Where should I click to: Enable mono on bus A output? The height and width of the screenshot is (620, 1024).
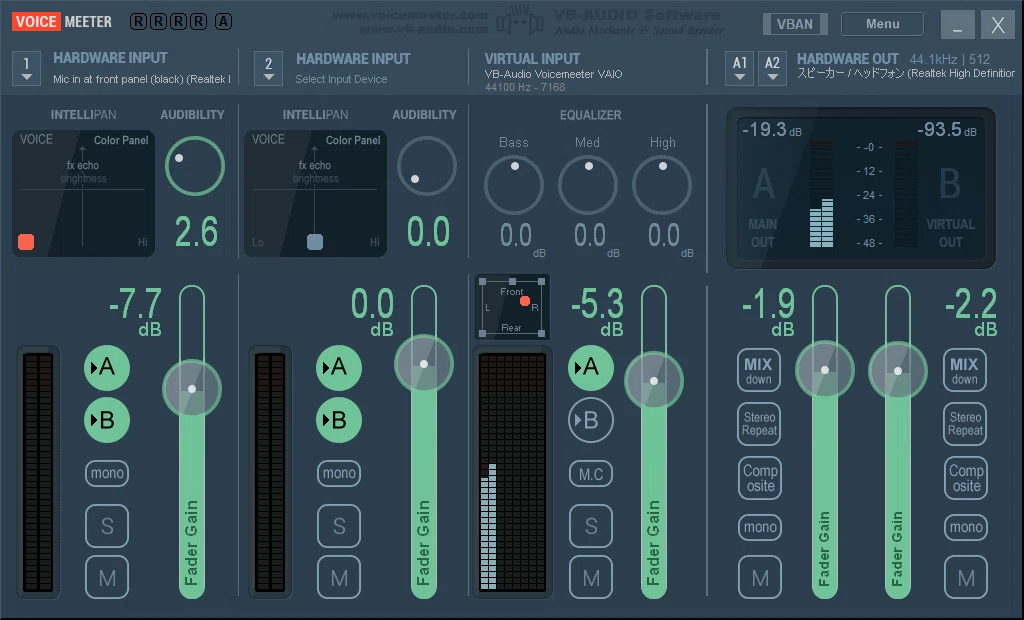pos(760,527)
